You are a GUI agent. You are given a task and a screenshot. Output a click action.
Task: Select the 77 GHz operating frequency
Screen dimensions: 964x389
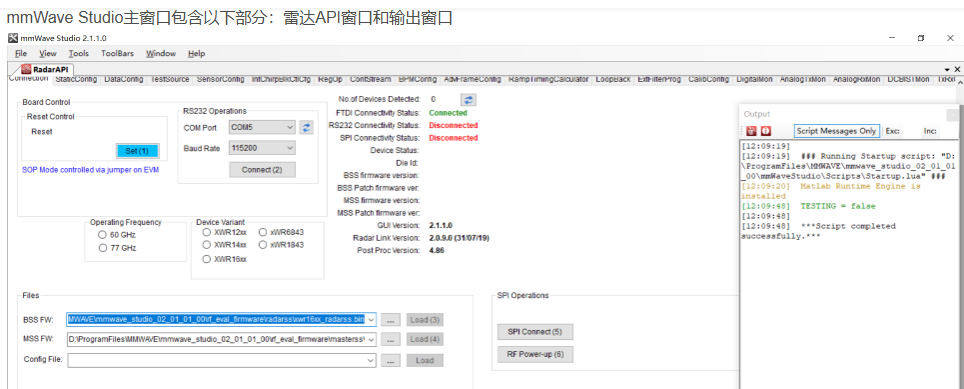pos(102,248)
